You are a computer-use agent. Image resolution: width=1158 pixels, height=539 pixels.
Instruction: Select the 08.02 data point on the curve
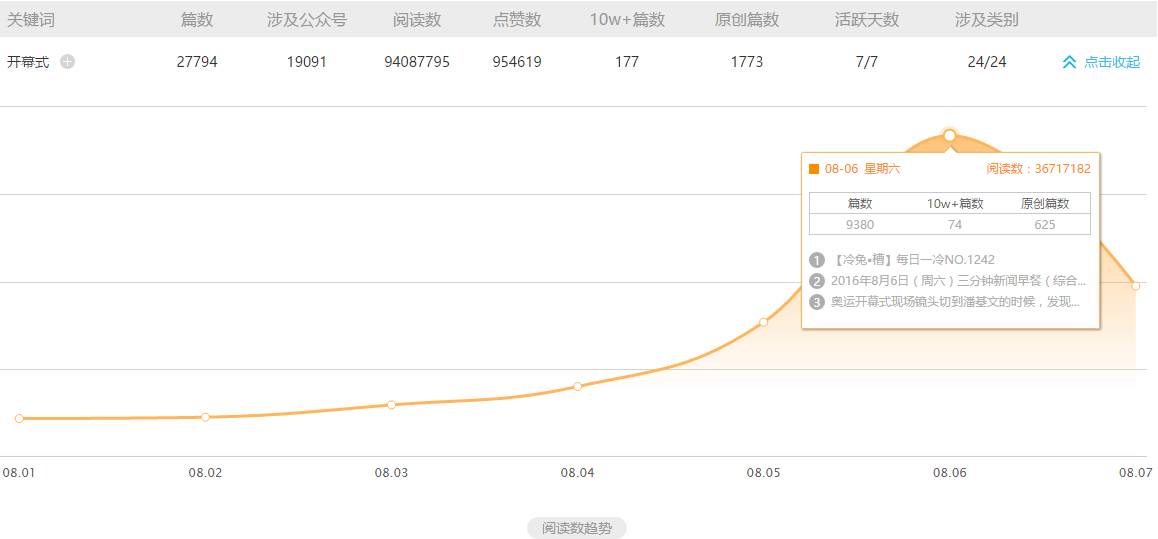coord(205,417)
